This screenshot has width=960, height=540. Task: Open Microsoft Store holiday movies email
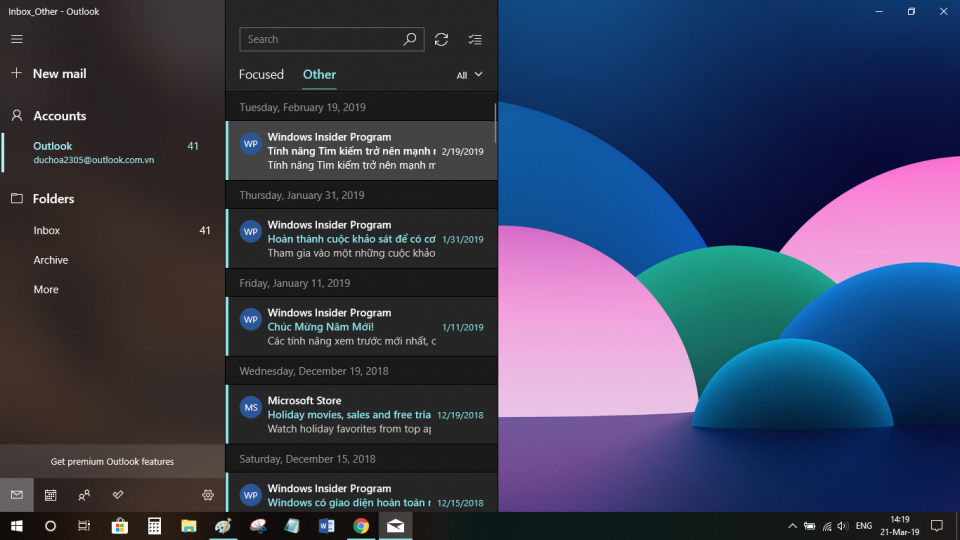point(362,414)
